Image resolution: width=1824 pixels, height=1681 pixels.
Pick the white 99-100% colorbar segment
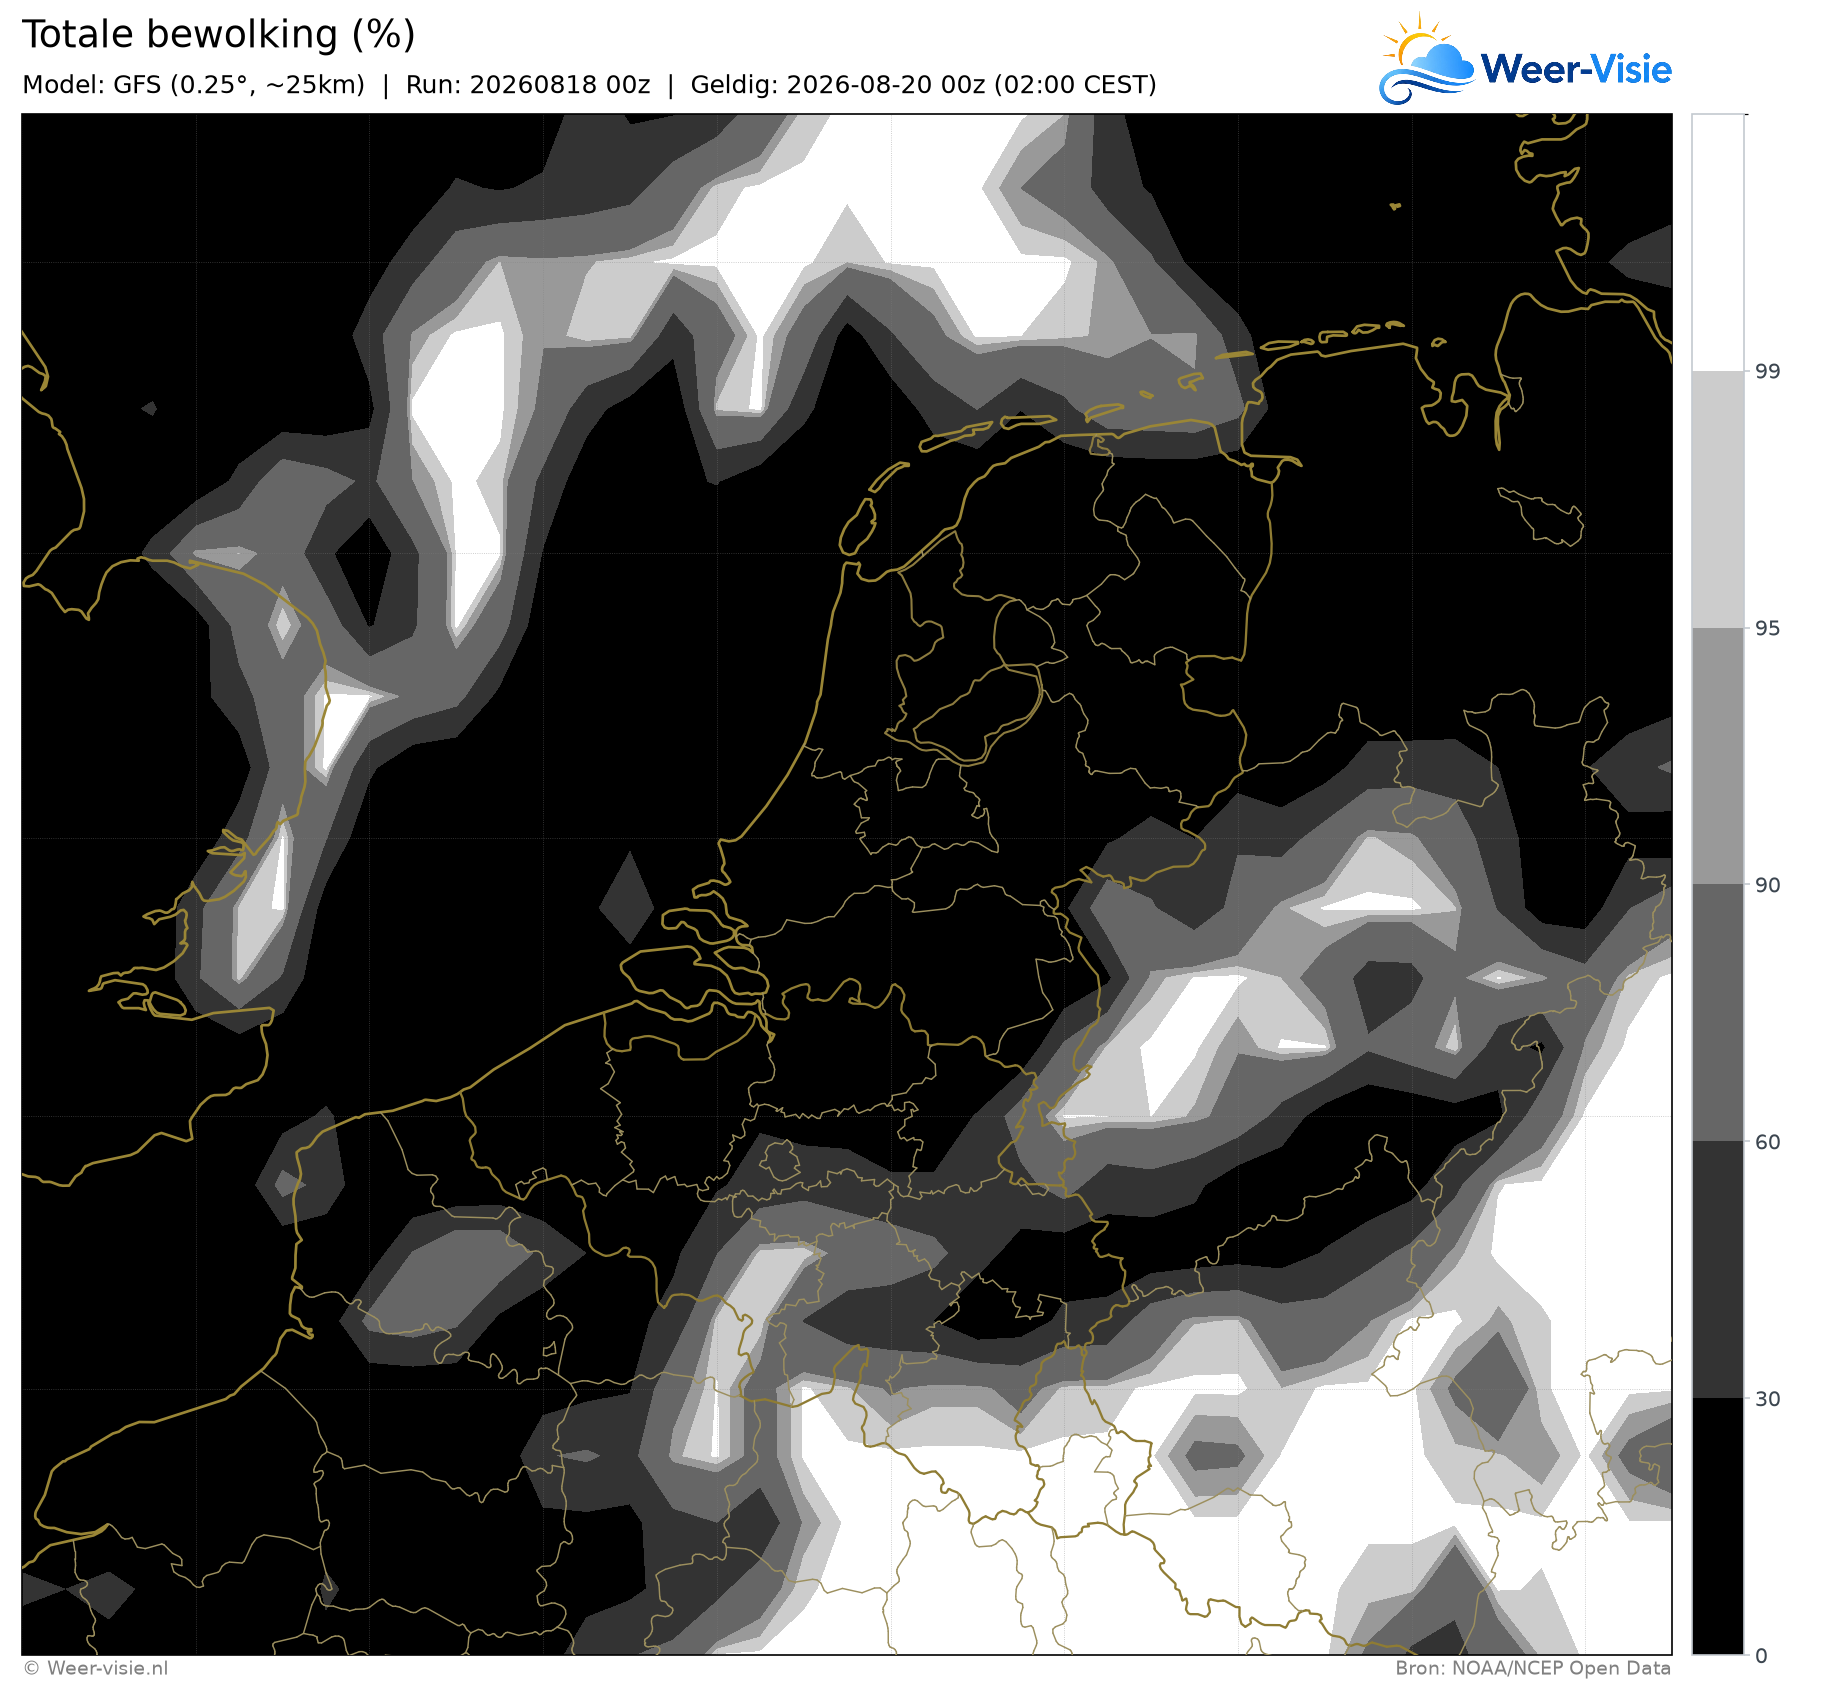click(1718, 243)
